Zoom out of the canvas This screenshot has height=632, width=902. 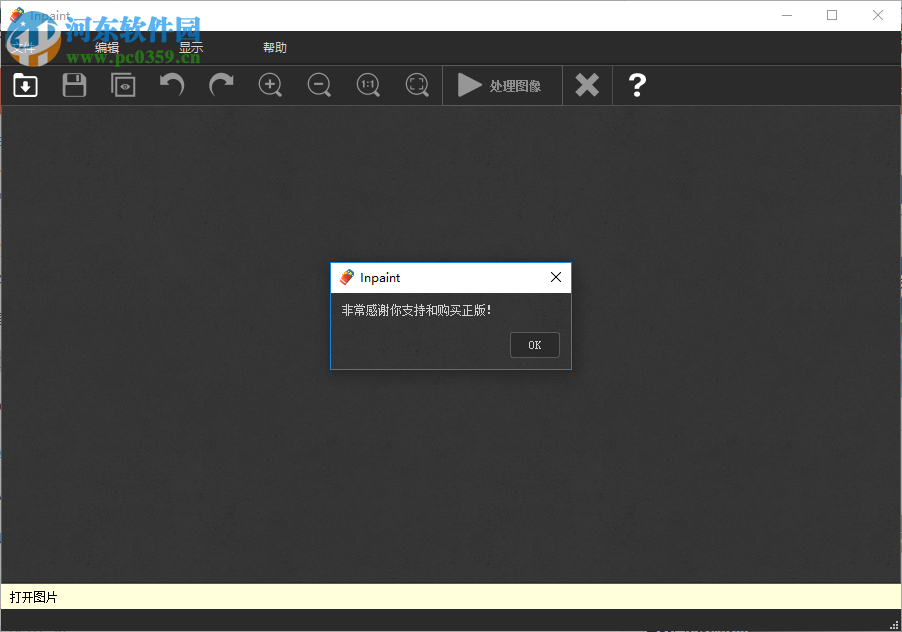coord(318,85)
